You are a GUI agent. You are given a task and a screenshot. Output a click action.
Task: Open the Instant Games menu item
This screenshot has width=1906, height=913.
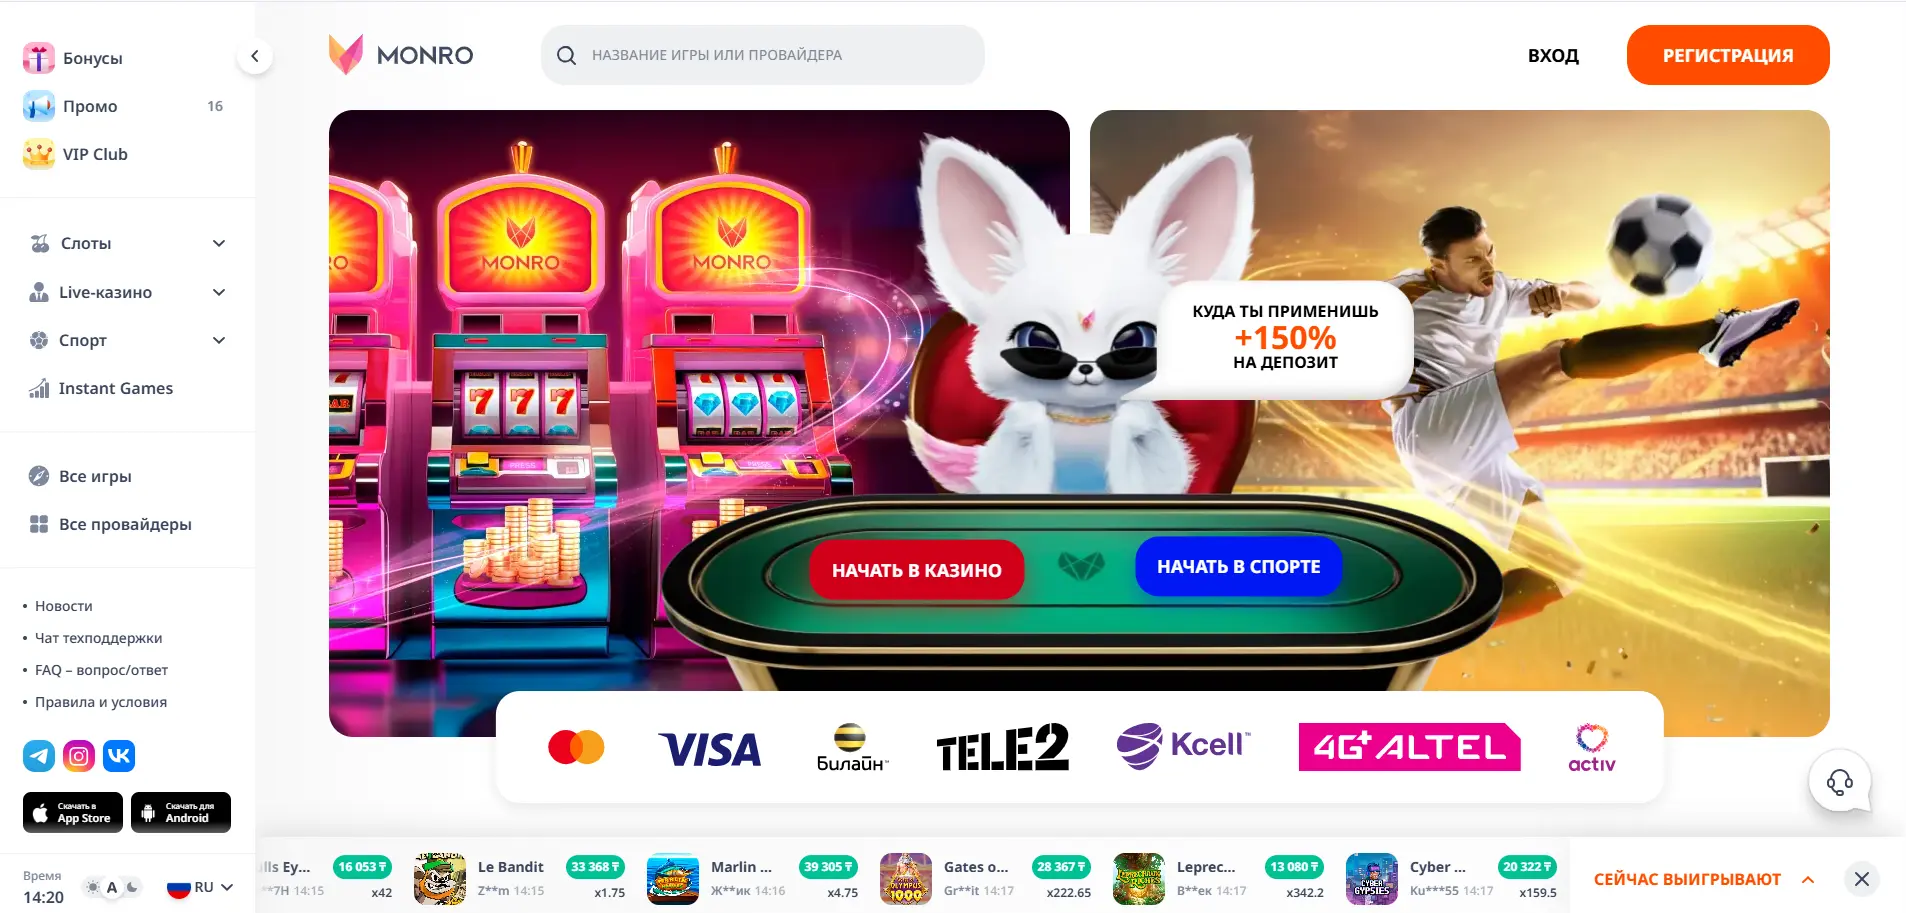pyautogui.click(x=101, y=388)
